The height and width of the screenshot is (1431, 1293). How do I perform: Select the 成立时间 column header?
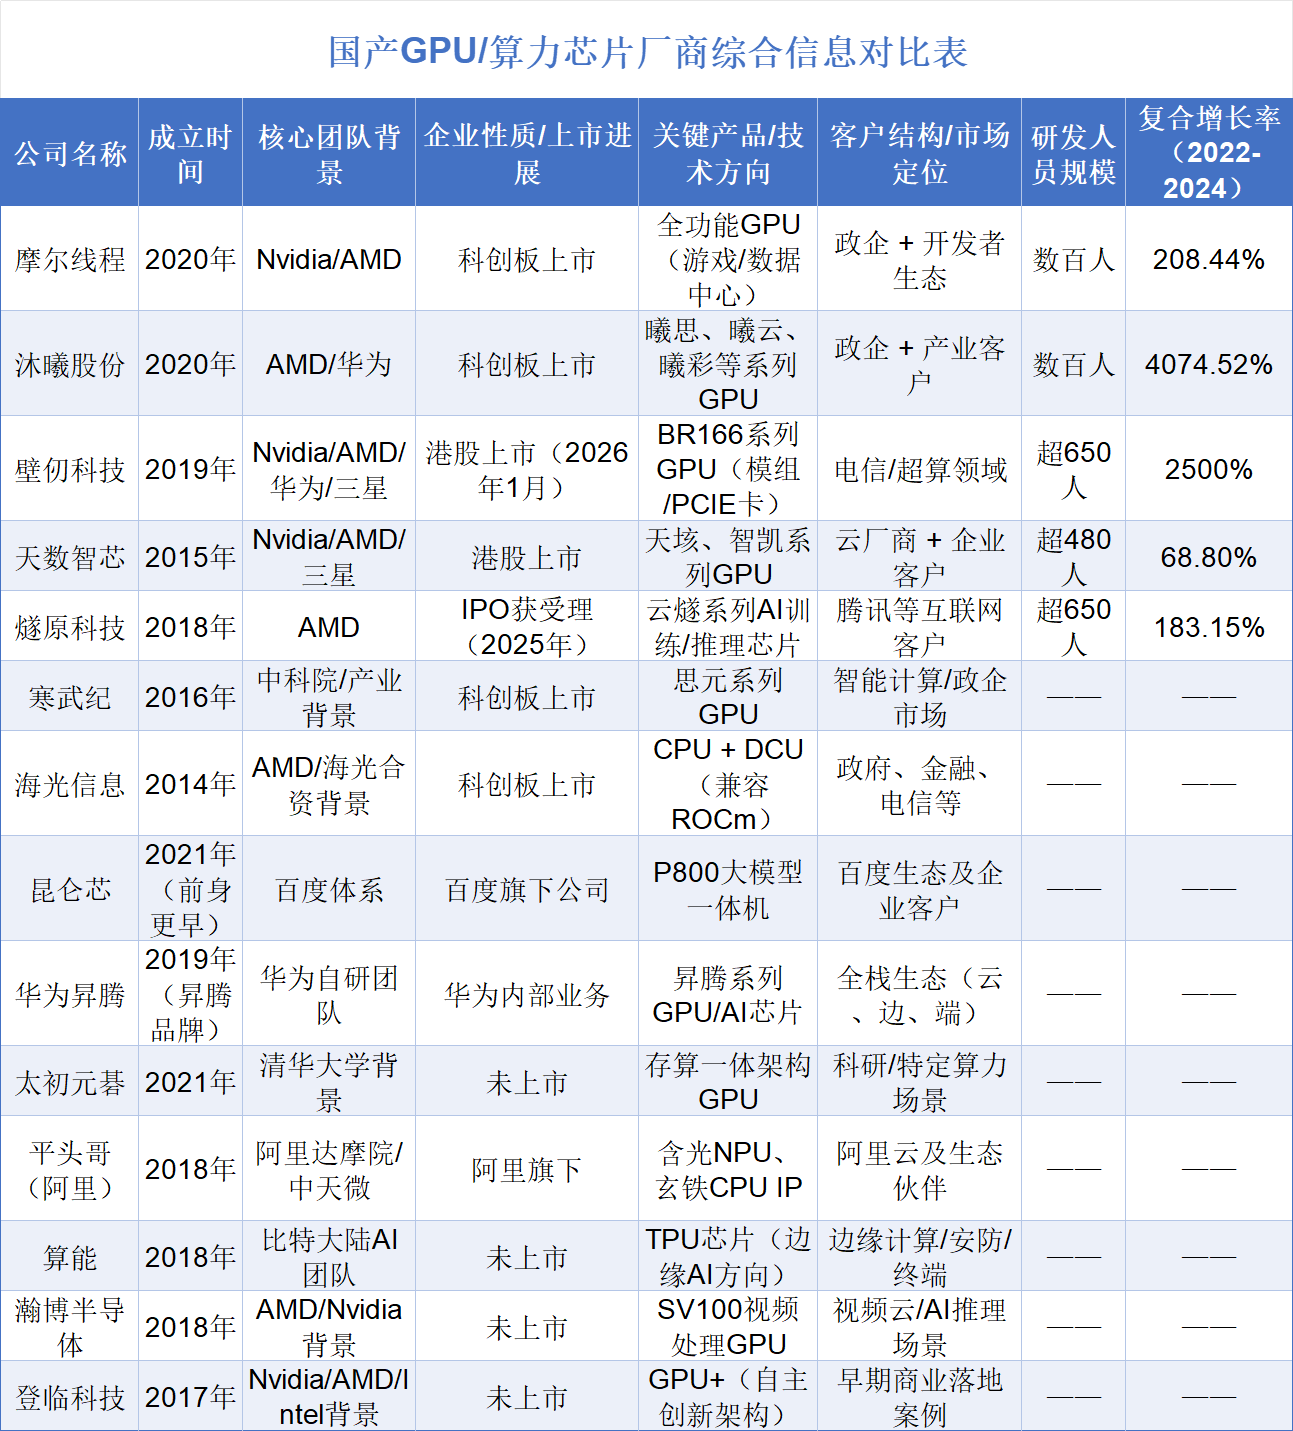tap(190, 153)
